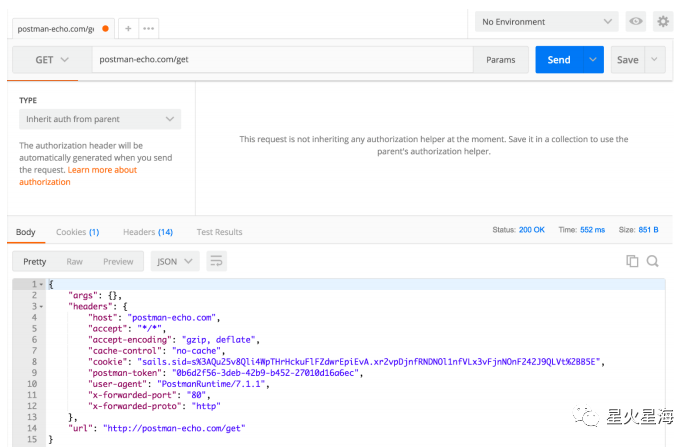Select the Raw view mode
This screenshot has width=696, height=447.
(x=75, y=261)
